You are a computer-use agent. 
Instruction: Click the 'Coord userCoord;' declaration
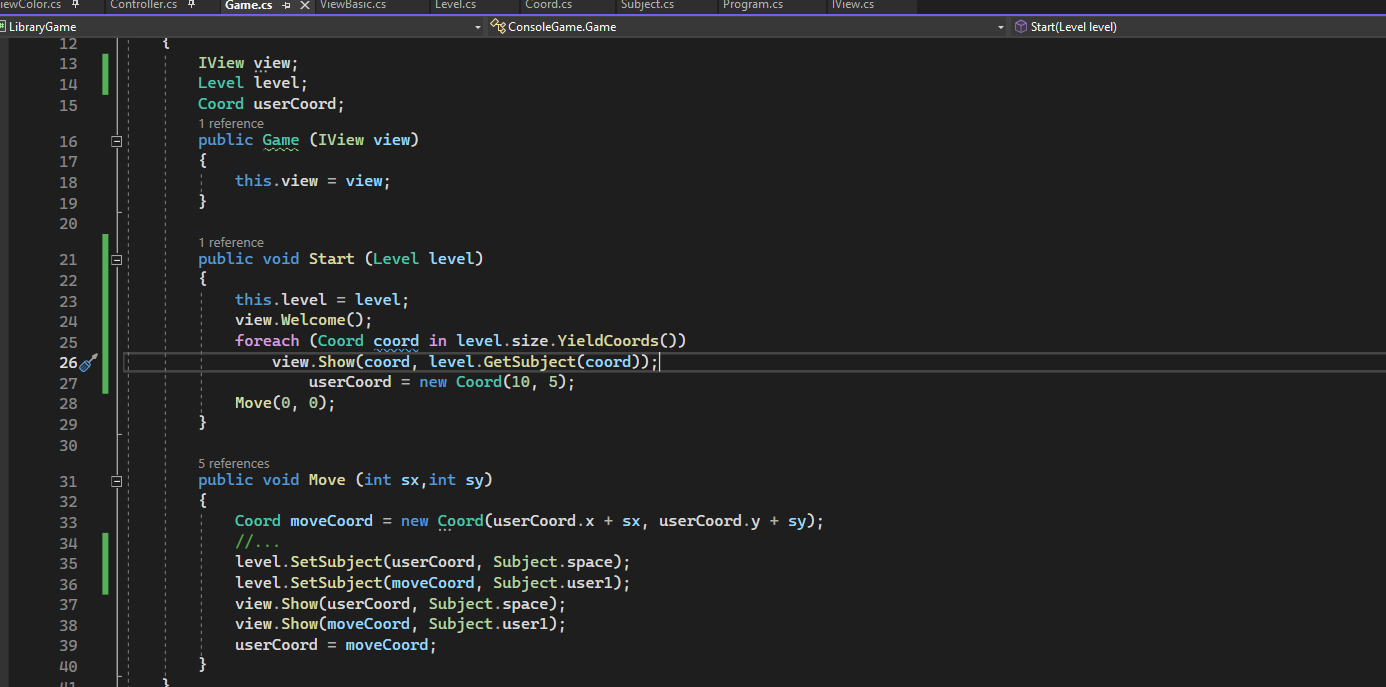point(271,104)
